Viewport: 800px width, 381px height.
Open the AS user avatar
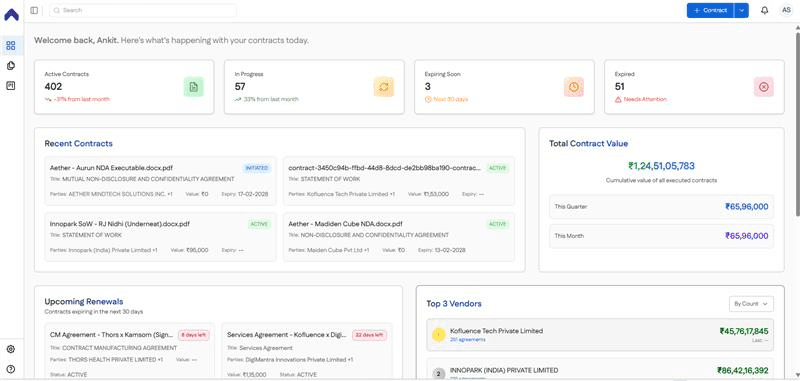click(x=786, y=10)
